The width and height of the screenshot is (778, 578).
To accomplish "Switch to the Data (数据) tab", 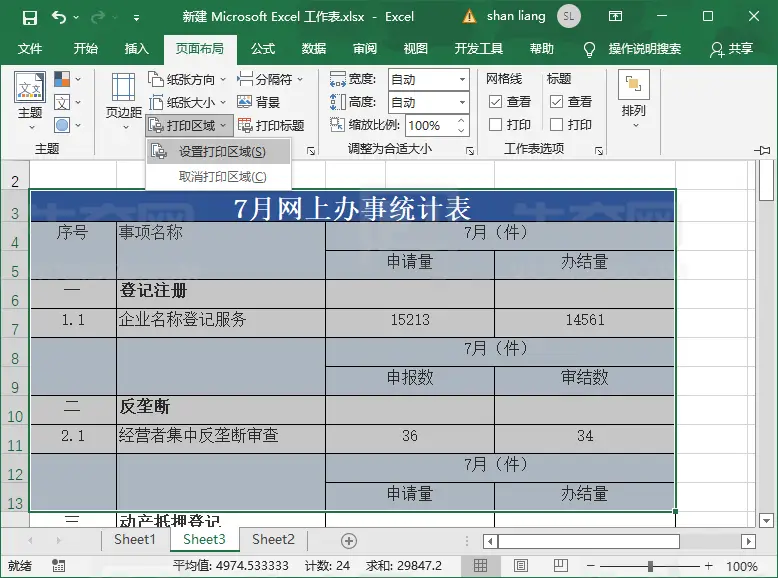I will [x=314, y=49].
